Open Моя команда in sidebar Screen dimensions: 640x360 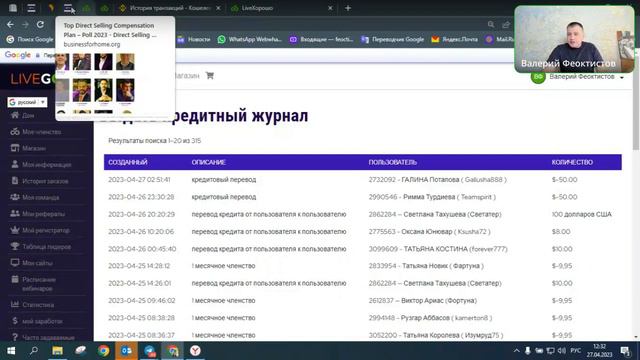(x=35, y=197)
